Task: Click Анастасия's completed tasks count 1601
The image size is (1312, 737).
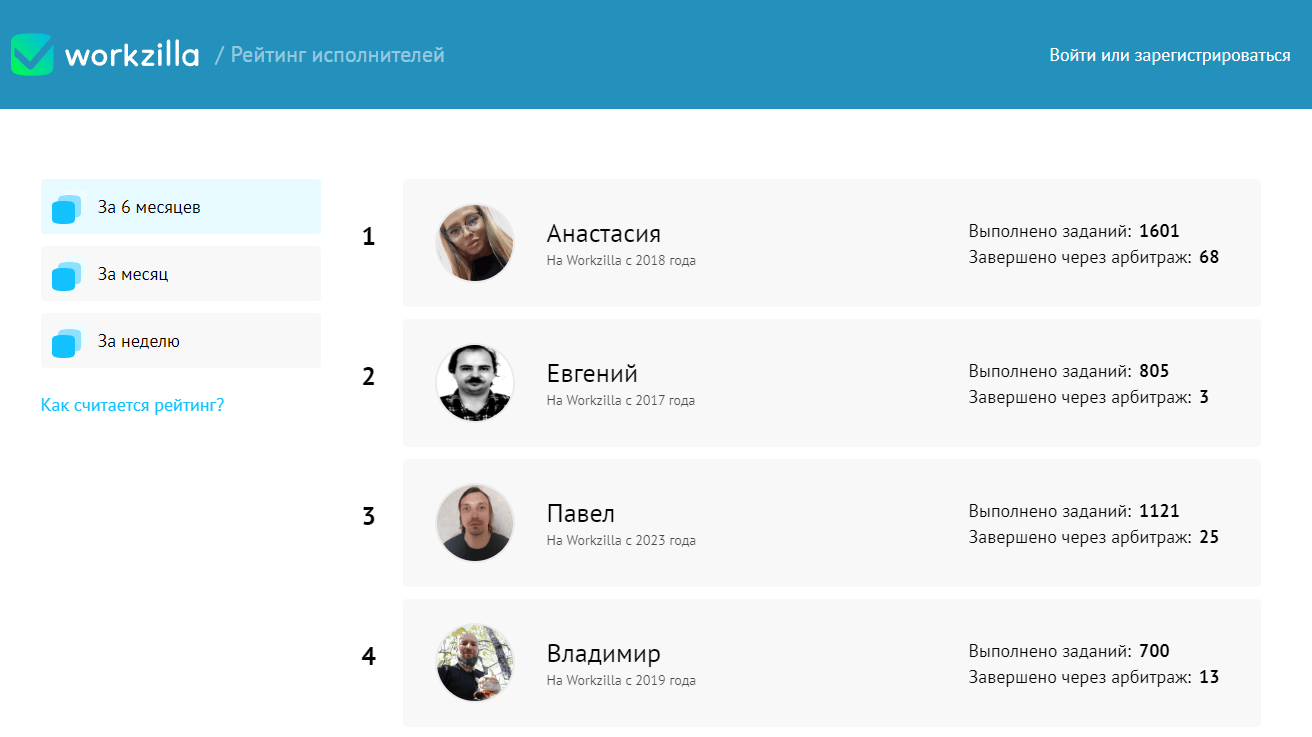Action: (1159, 231)
